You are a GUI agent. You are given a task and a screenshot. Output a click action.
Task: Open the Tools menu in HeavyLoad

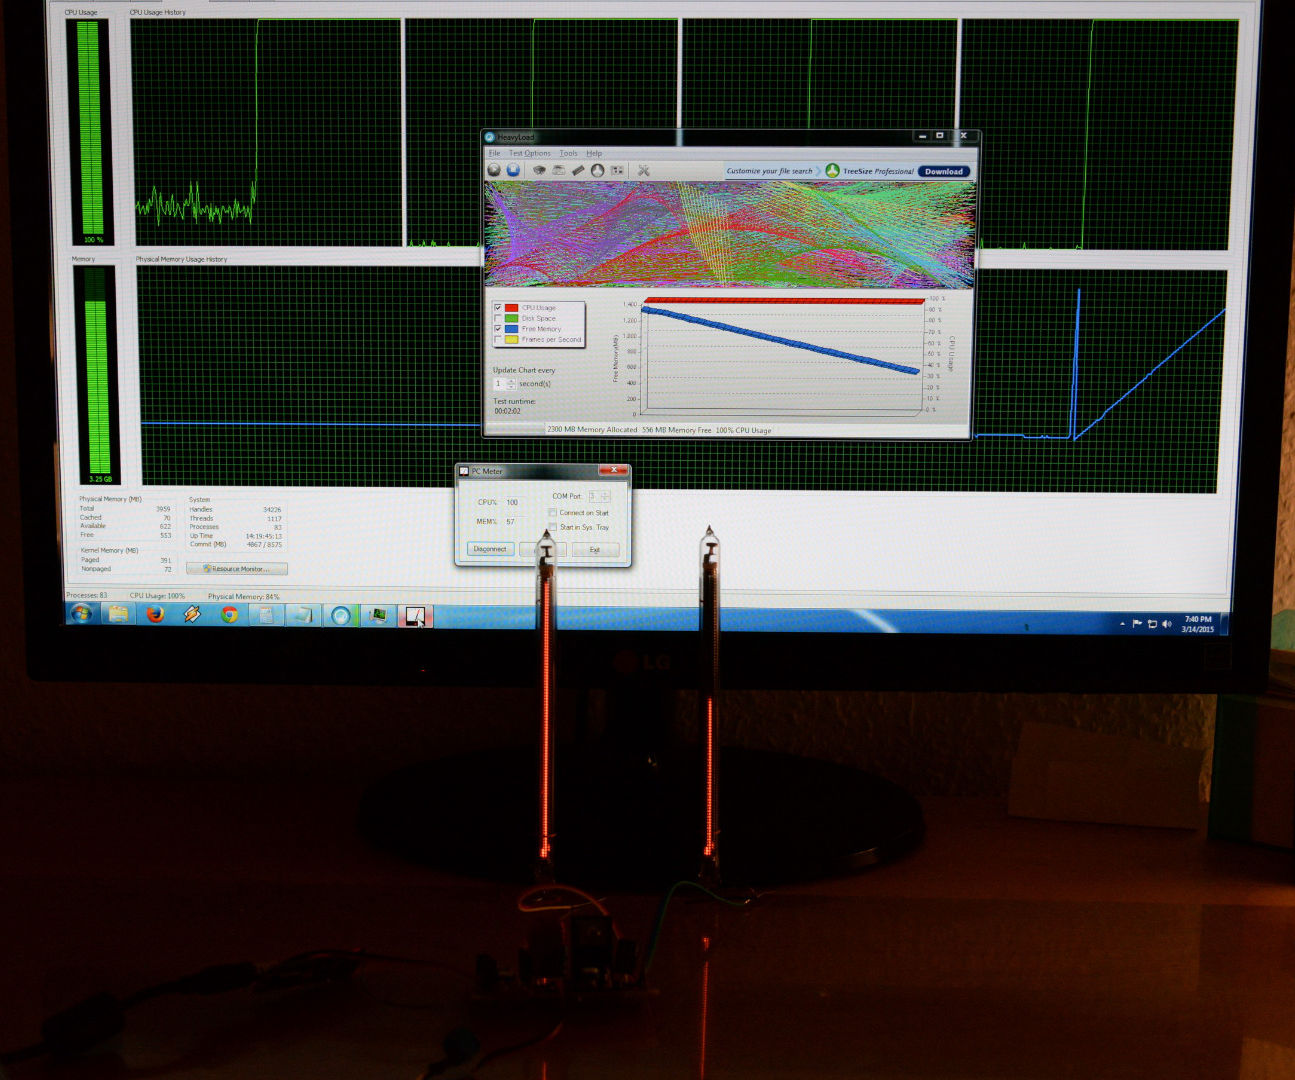coord(568,153)
